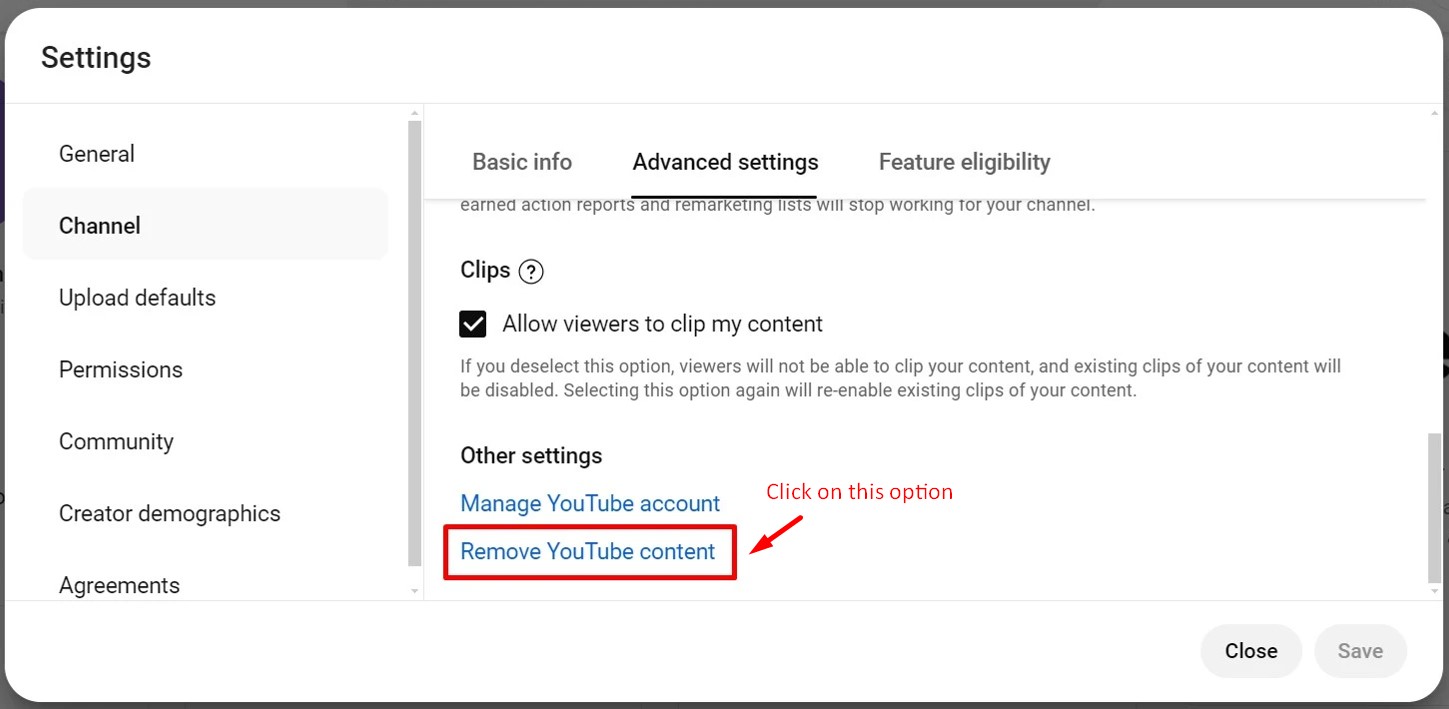The height and width of the screenshot is (709, 1449).
Task: Open the Agreements settings section
Action: point(119,585)
